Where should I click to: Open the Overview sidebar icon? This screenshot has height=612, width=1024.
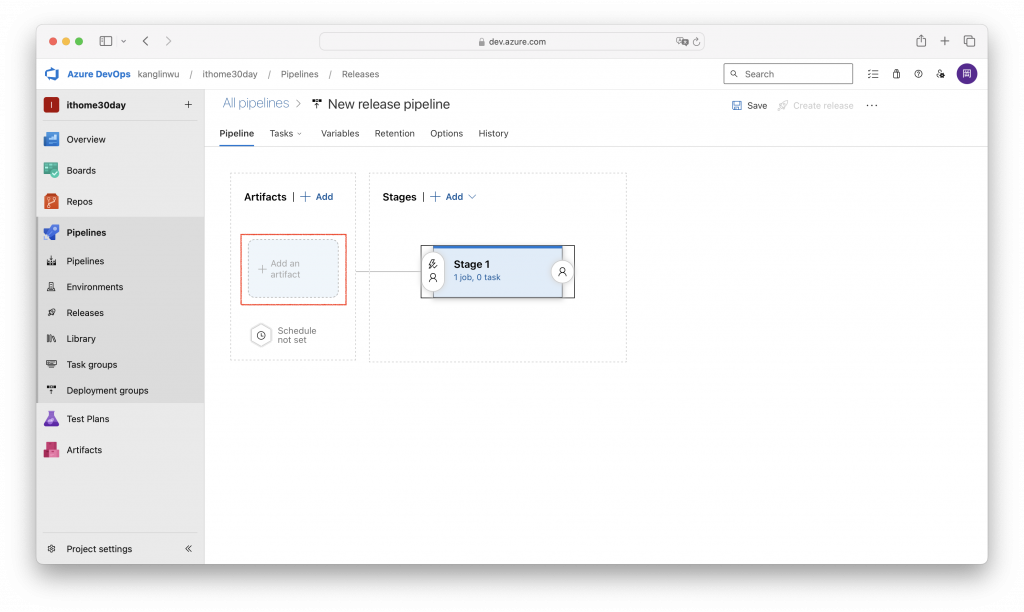click(x=52, y=139)
